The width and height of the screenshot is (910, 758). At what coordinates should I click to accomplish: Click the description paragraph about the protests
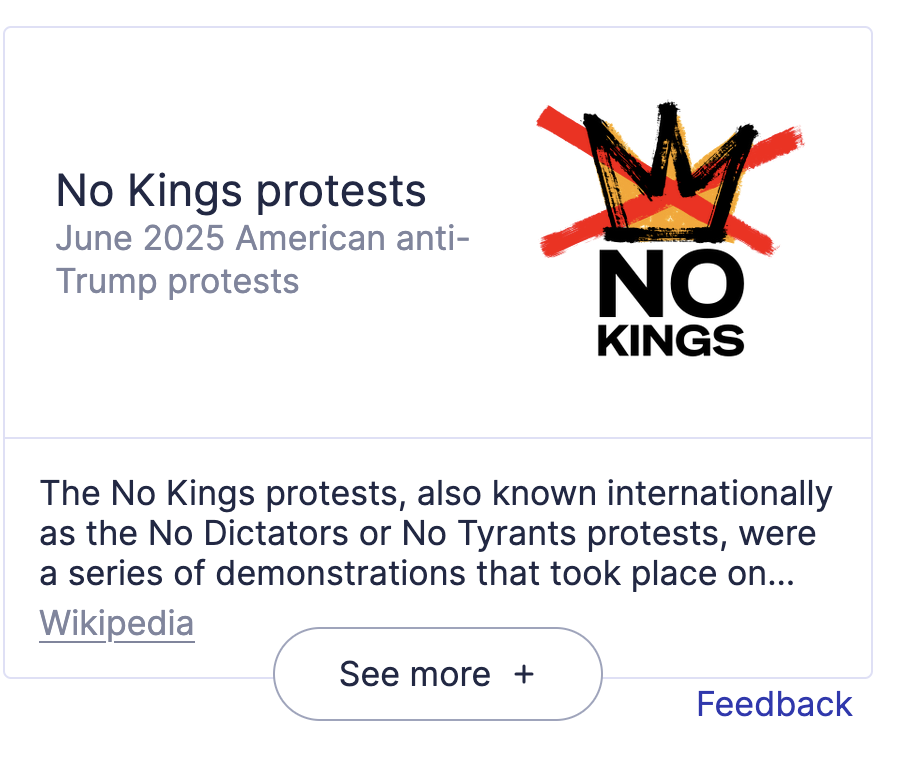[x=435, y=533]
